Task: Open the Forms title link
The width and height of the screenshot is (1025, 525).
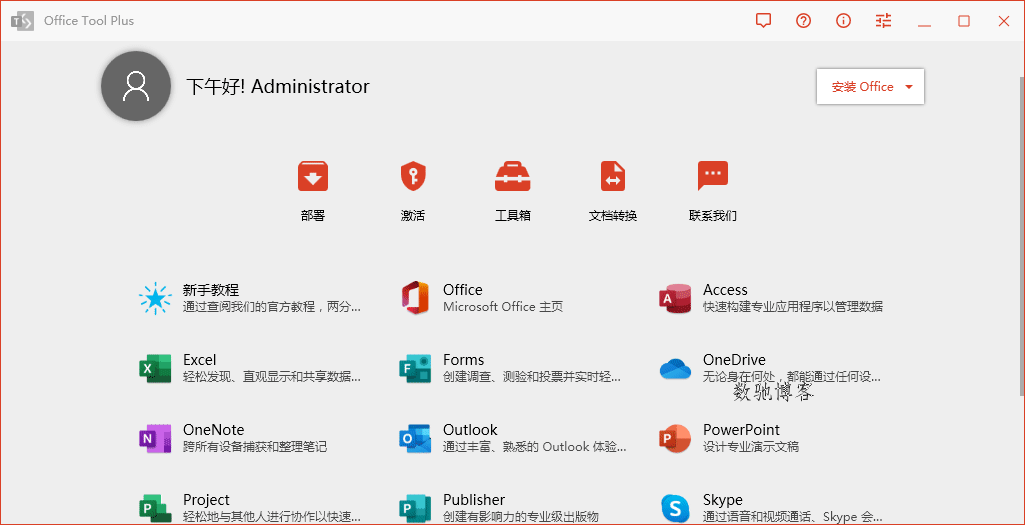Action: pos(463,360)
